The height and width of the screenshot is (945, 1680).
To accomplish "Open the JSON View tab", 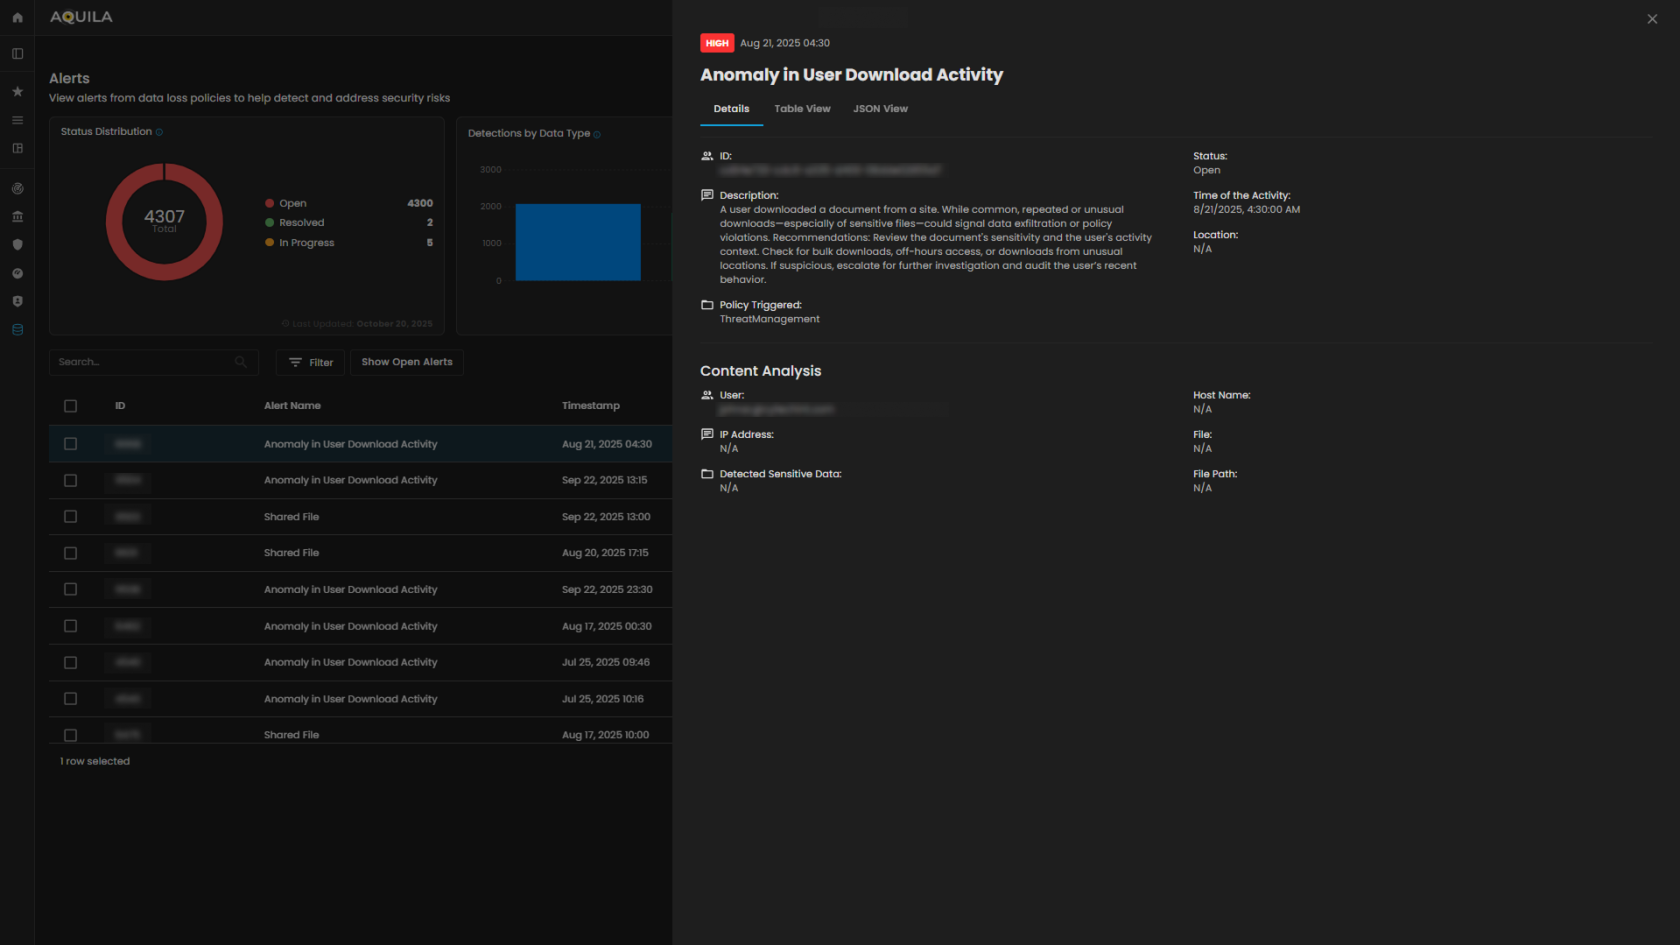I will (880, 108).
